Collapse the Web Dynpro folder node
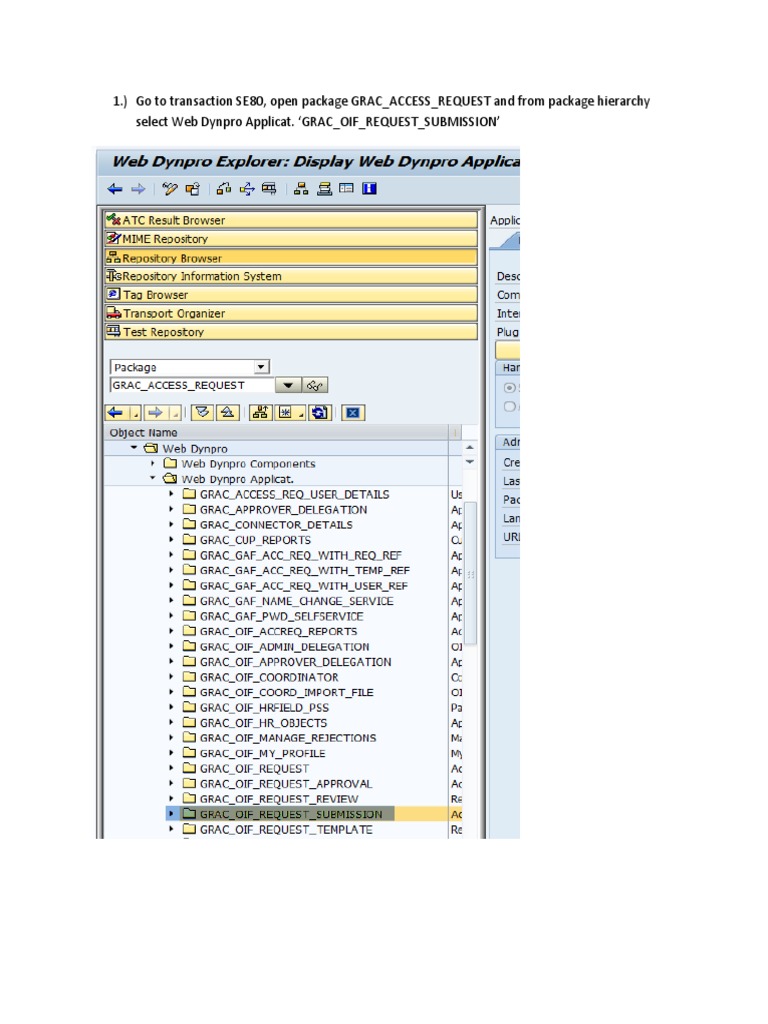Image resolution: width=768 pixels, height=1024 pixels. (134, 448)
